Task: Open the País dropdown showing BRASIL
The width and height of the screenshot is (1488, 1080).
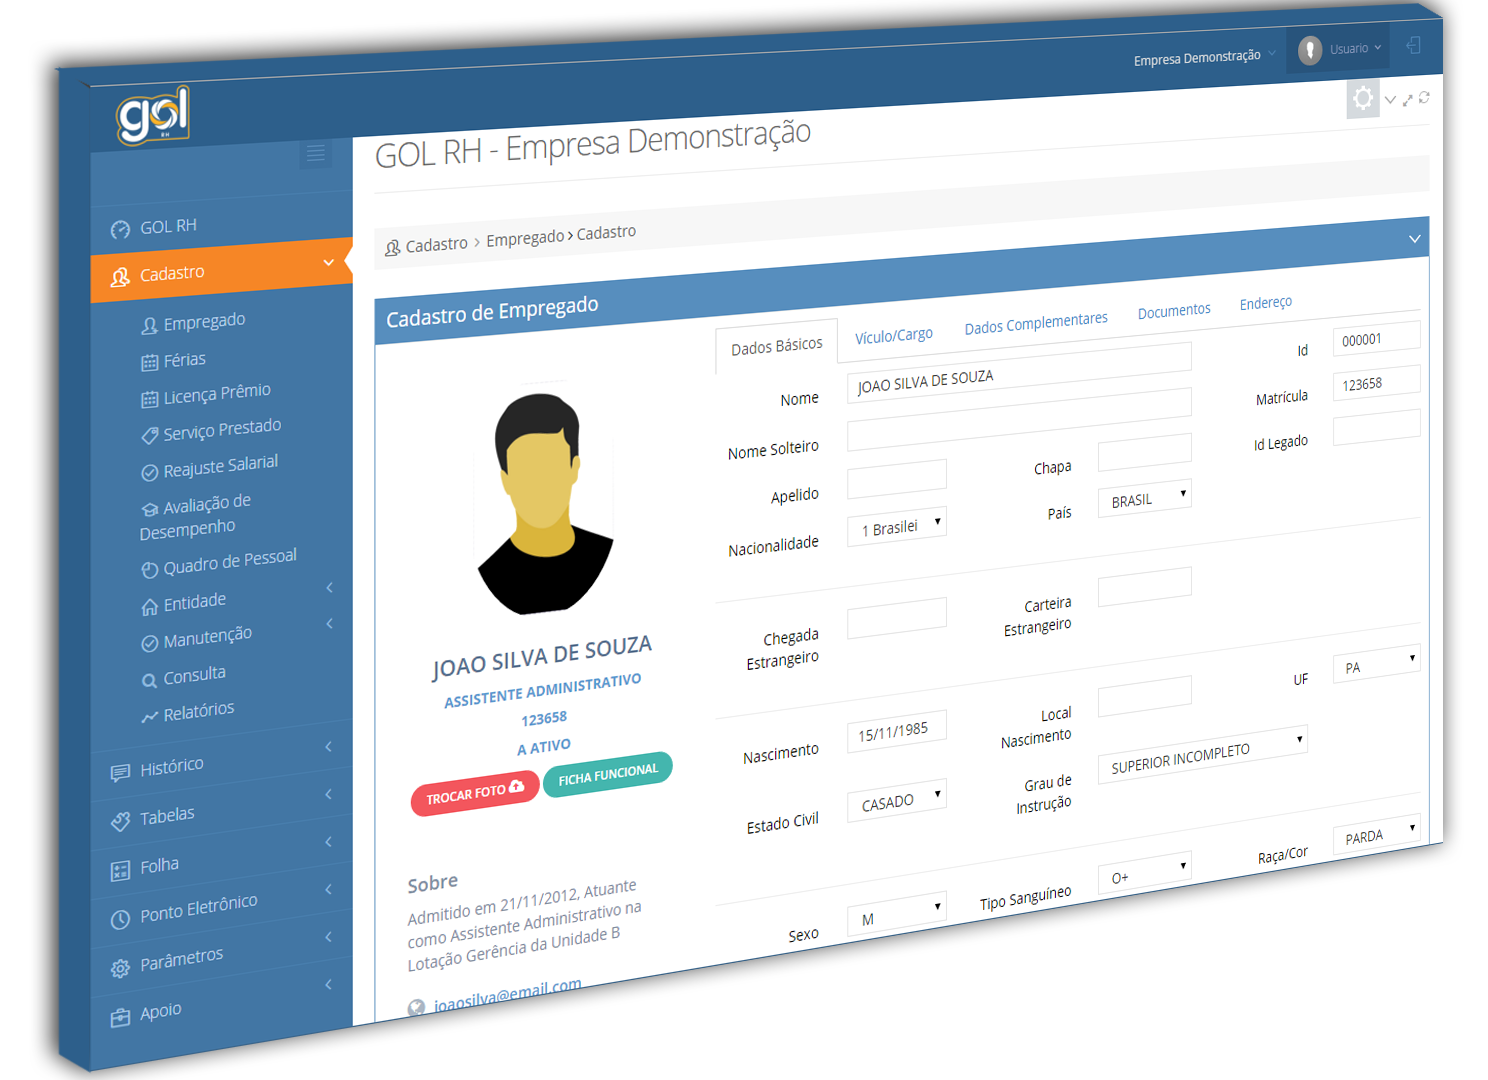Action: click(1145, 498)
